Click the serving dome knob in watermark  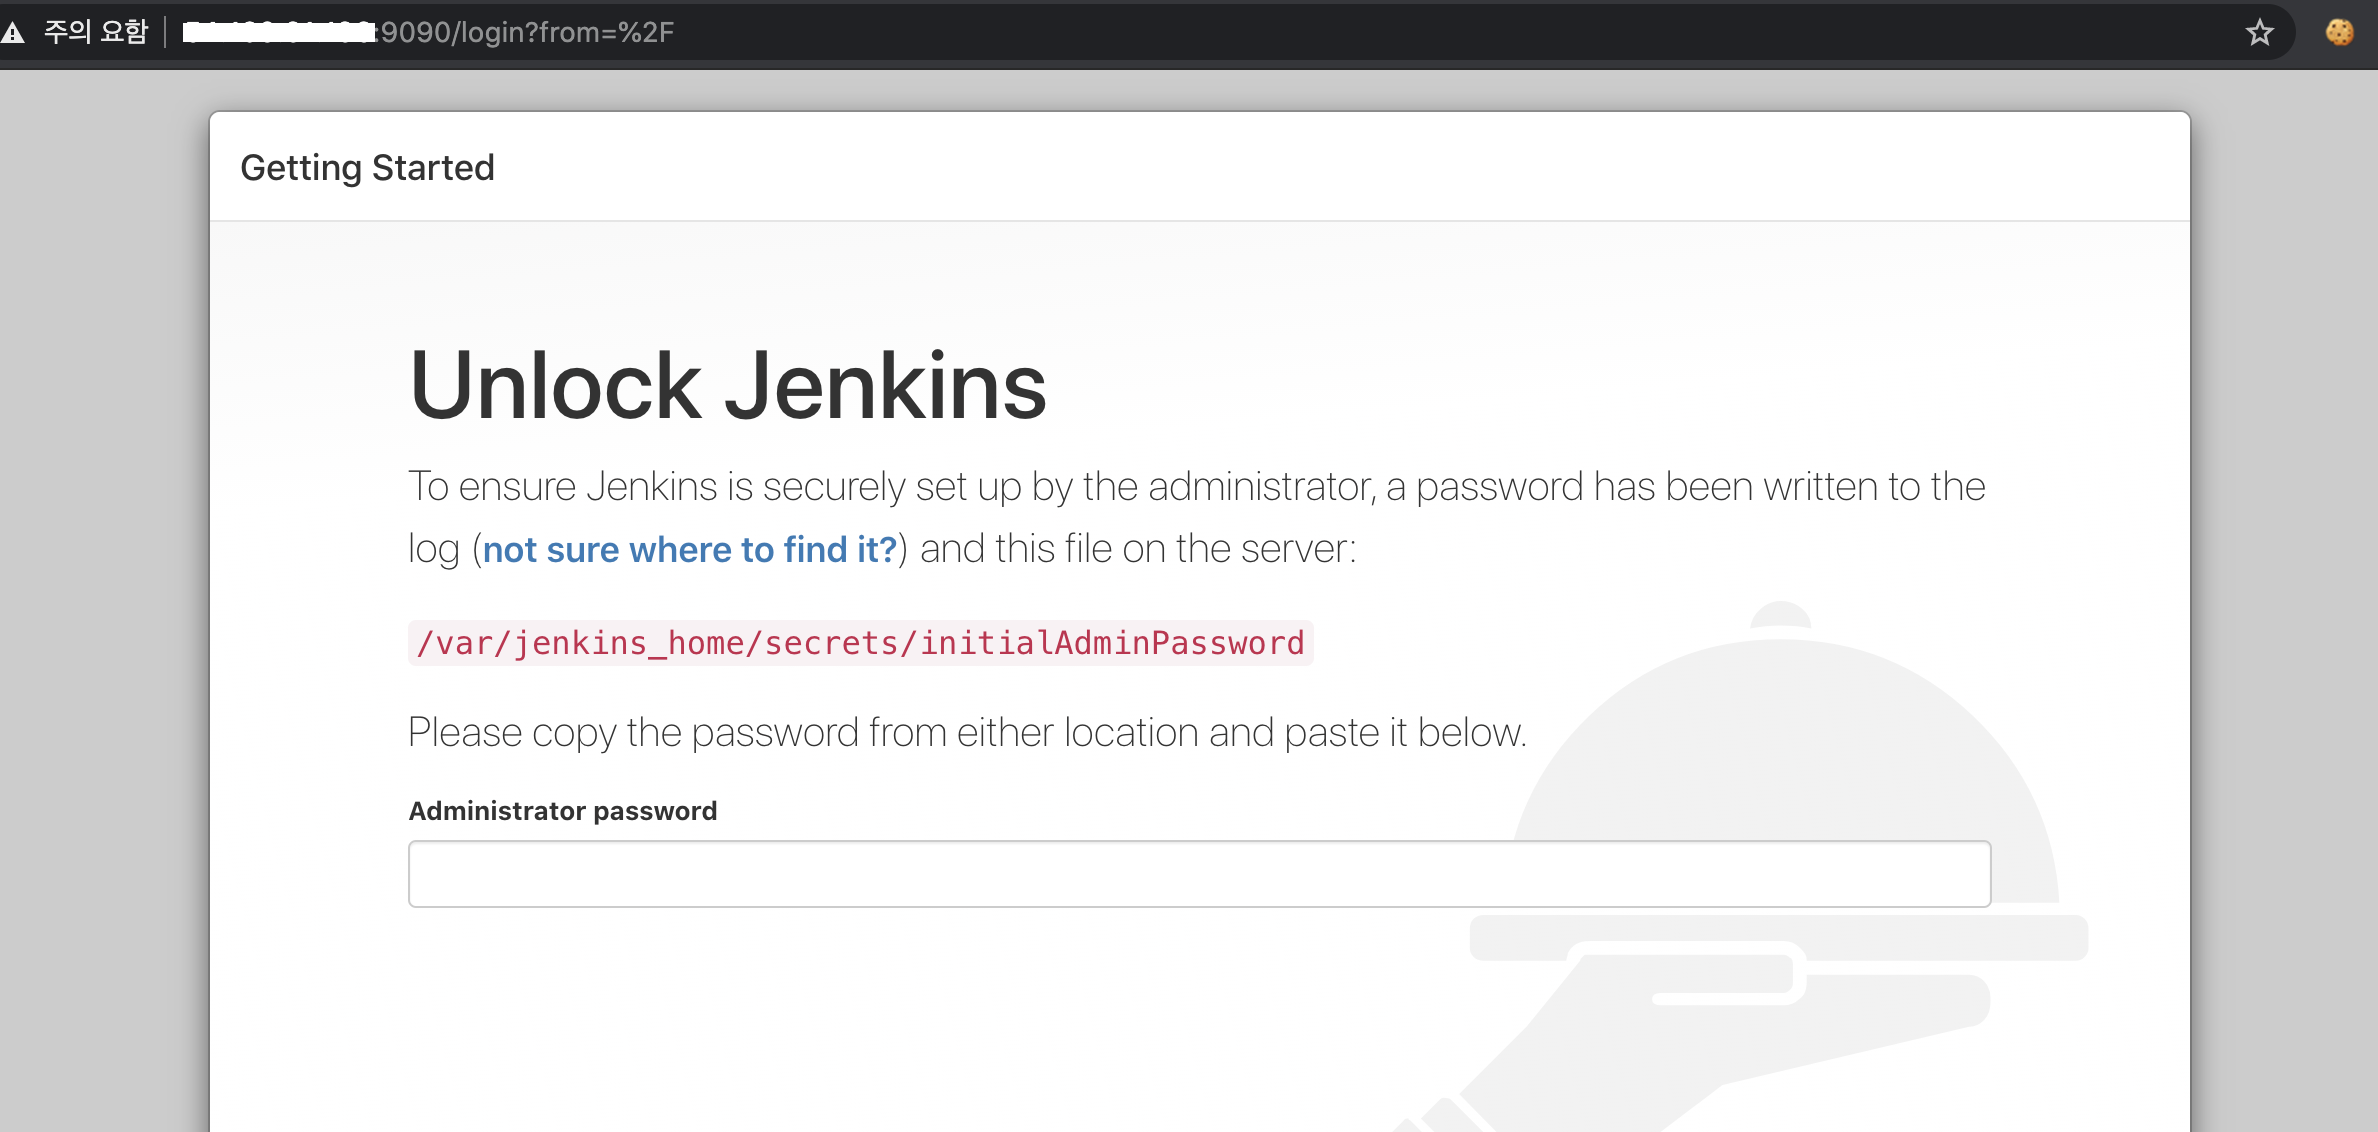tap(1781, 614)
